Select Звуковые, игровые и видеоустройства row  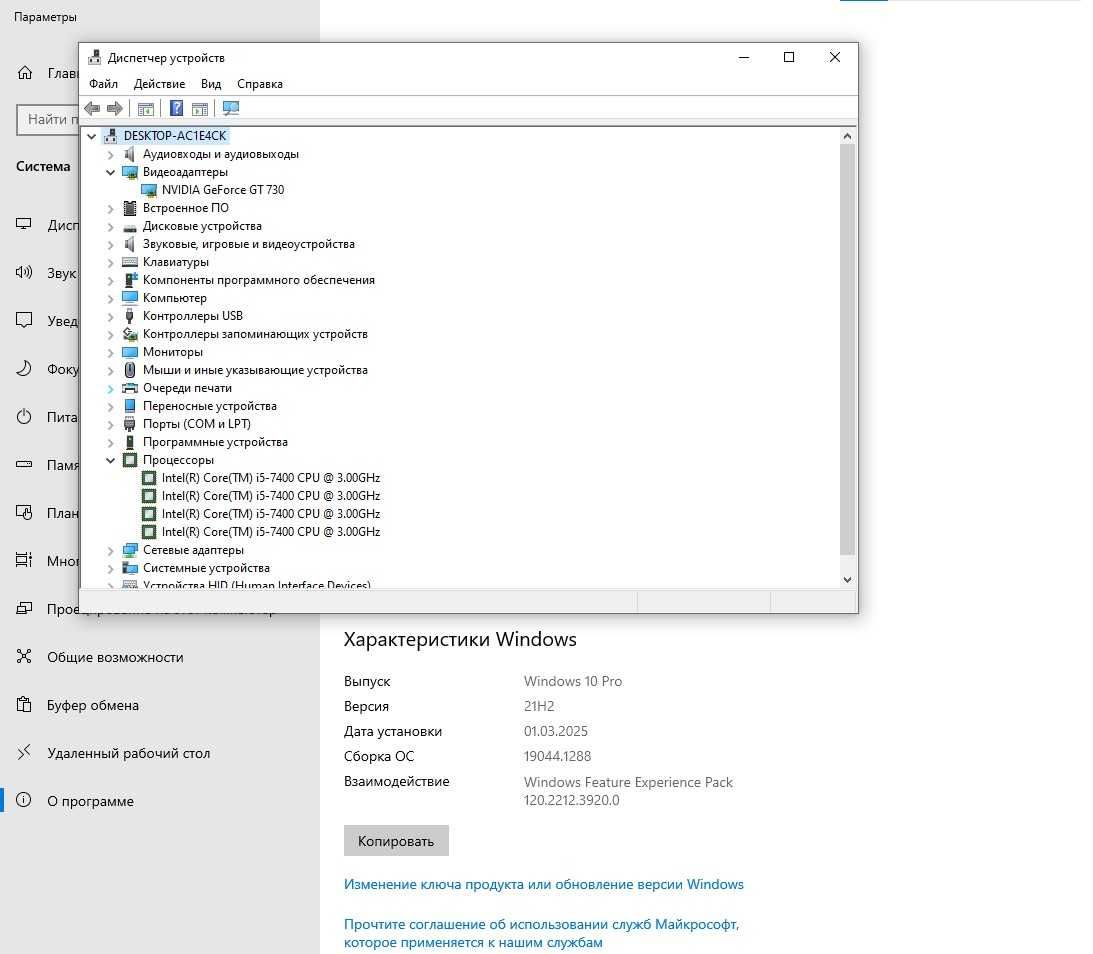(248, 244)
